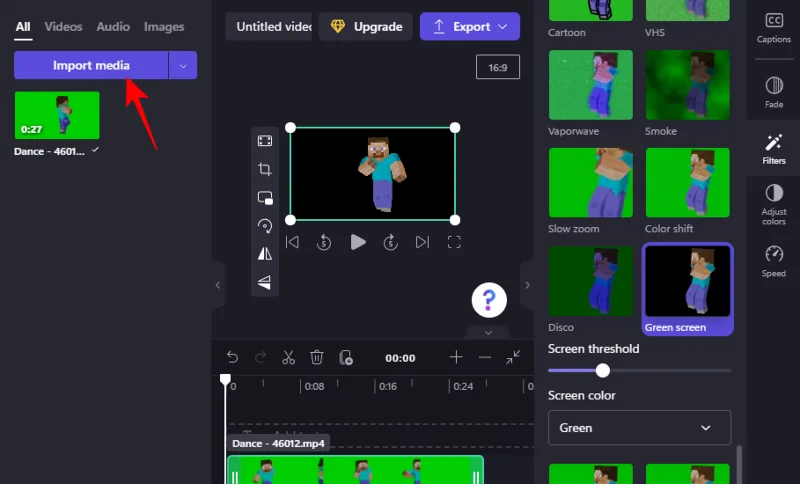
Task: Duplicate the selected clip
Action: pos(345,358)
